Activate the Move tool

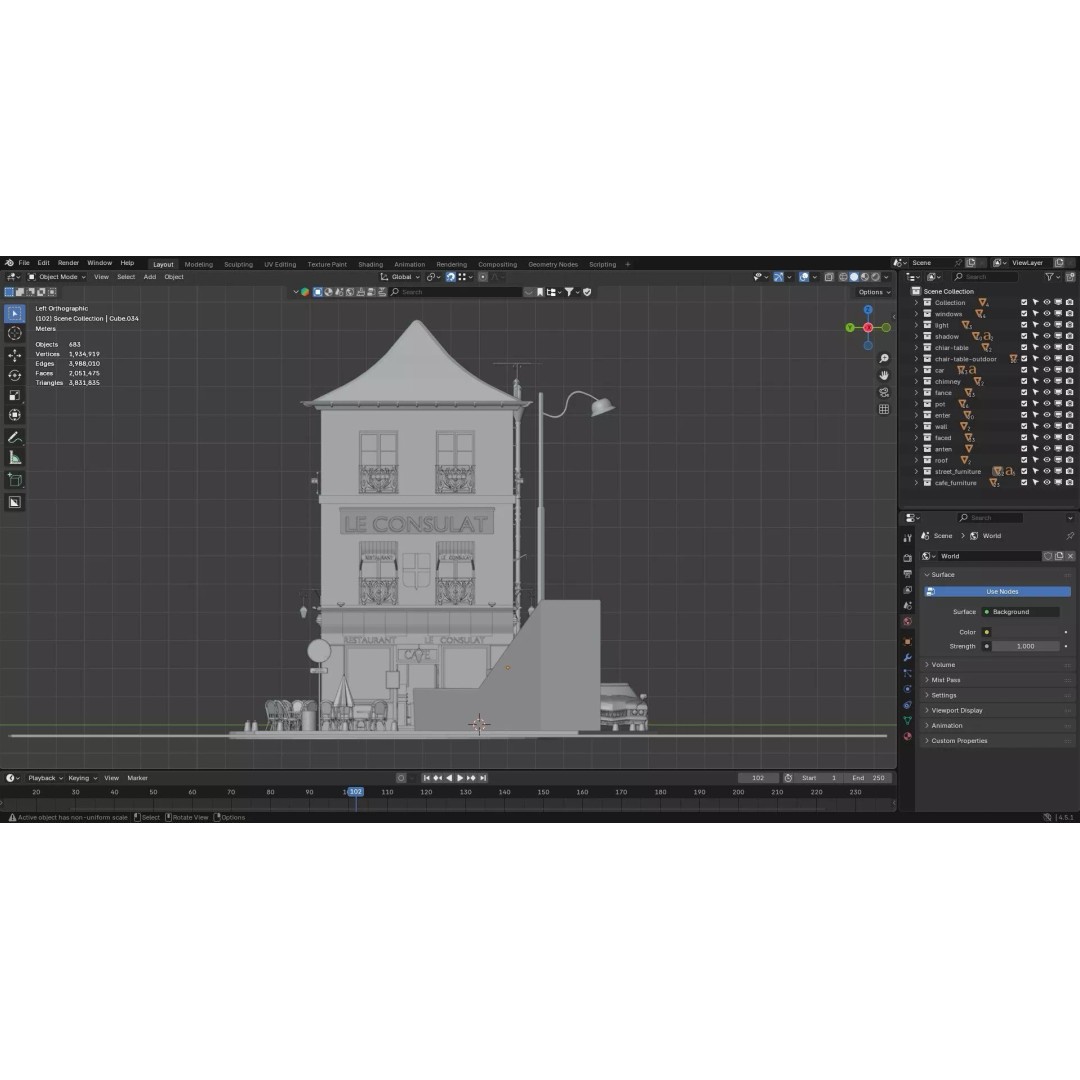14,355
